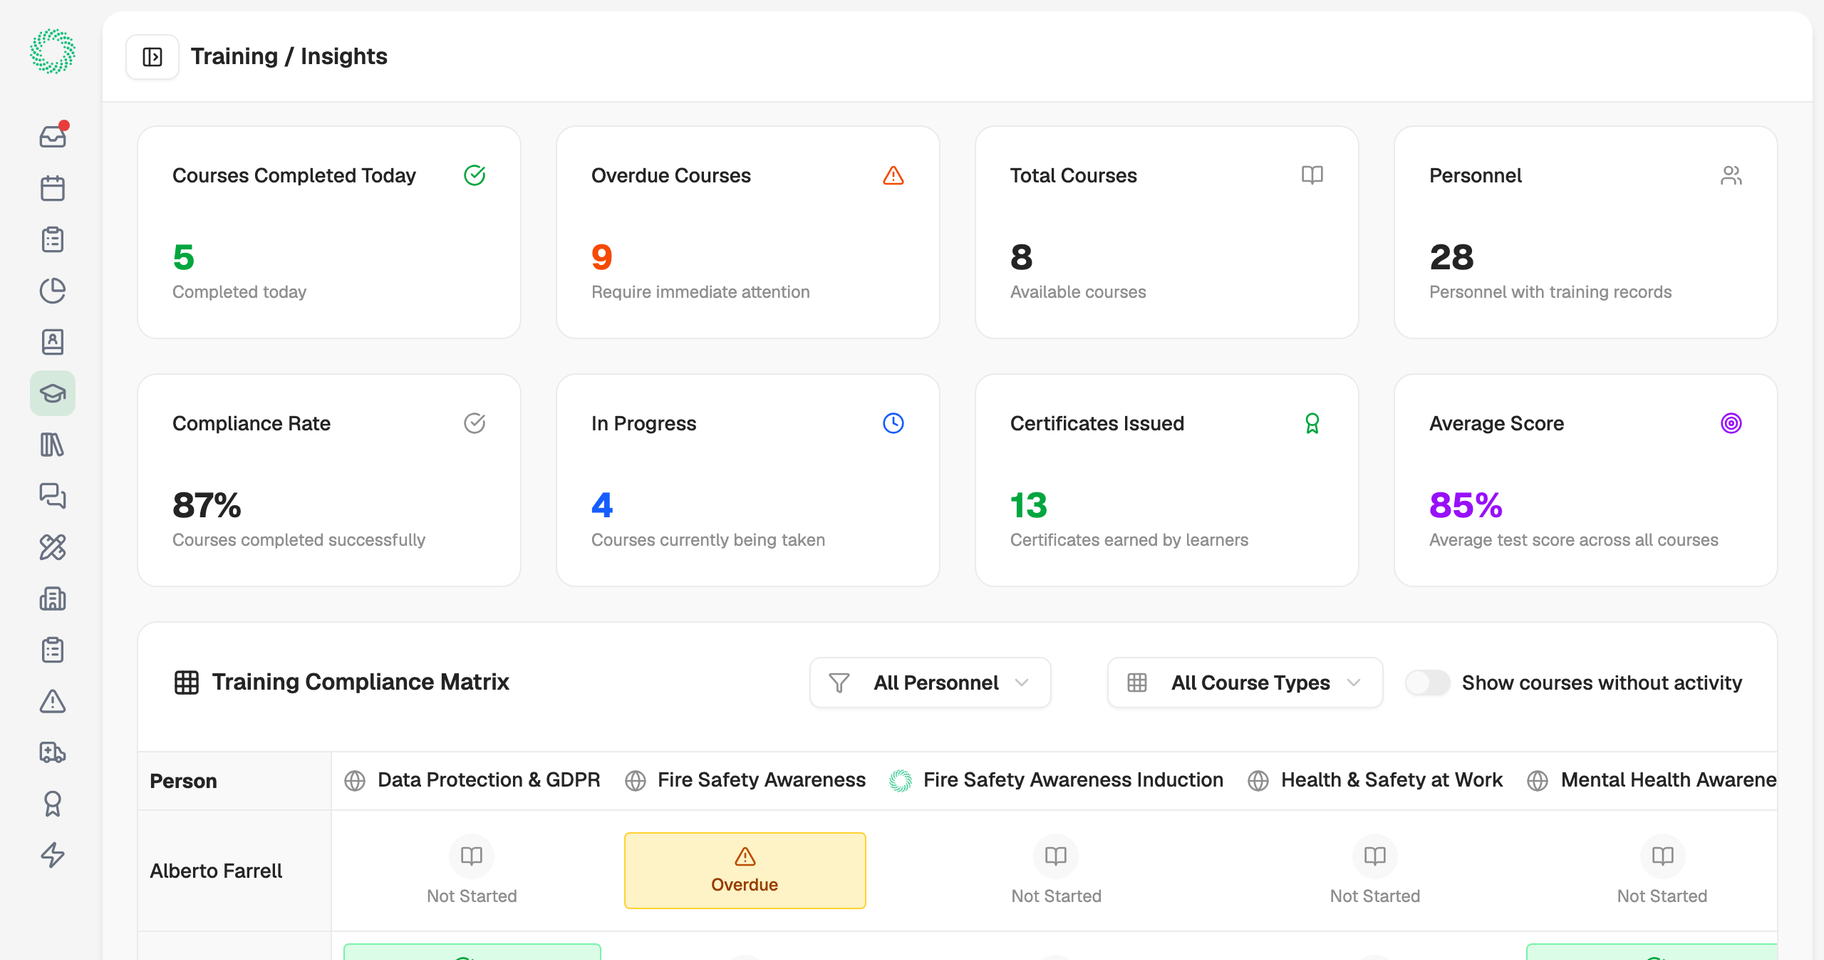Click the Courses Completed Today value 5
This screenshot has height=960, width=1824.
(184, 258)
